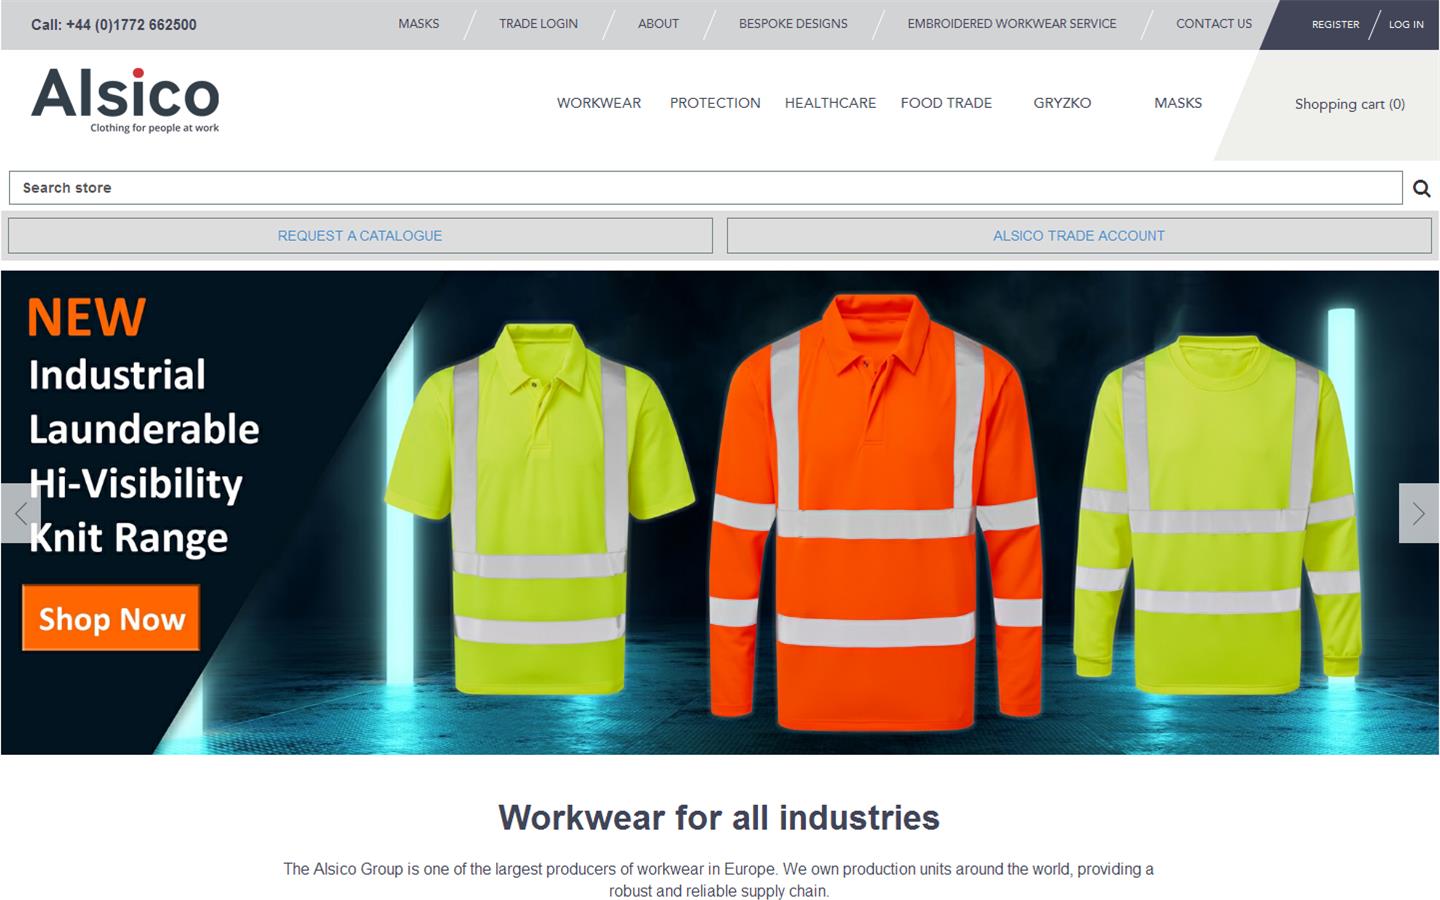Open the PROTECTION category

715,103
